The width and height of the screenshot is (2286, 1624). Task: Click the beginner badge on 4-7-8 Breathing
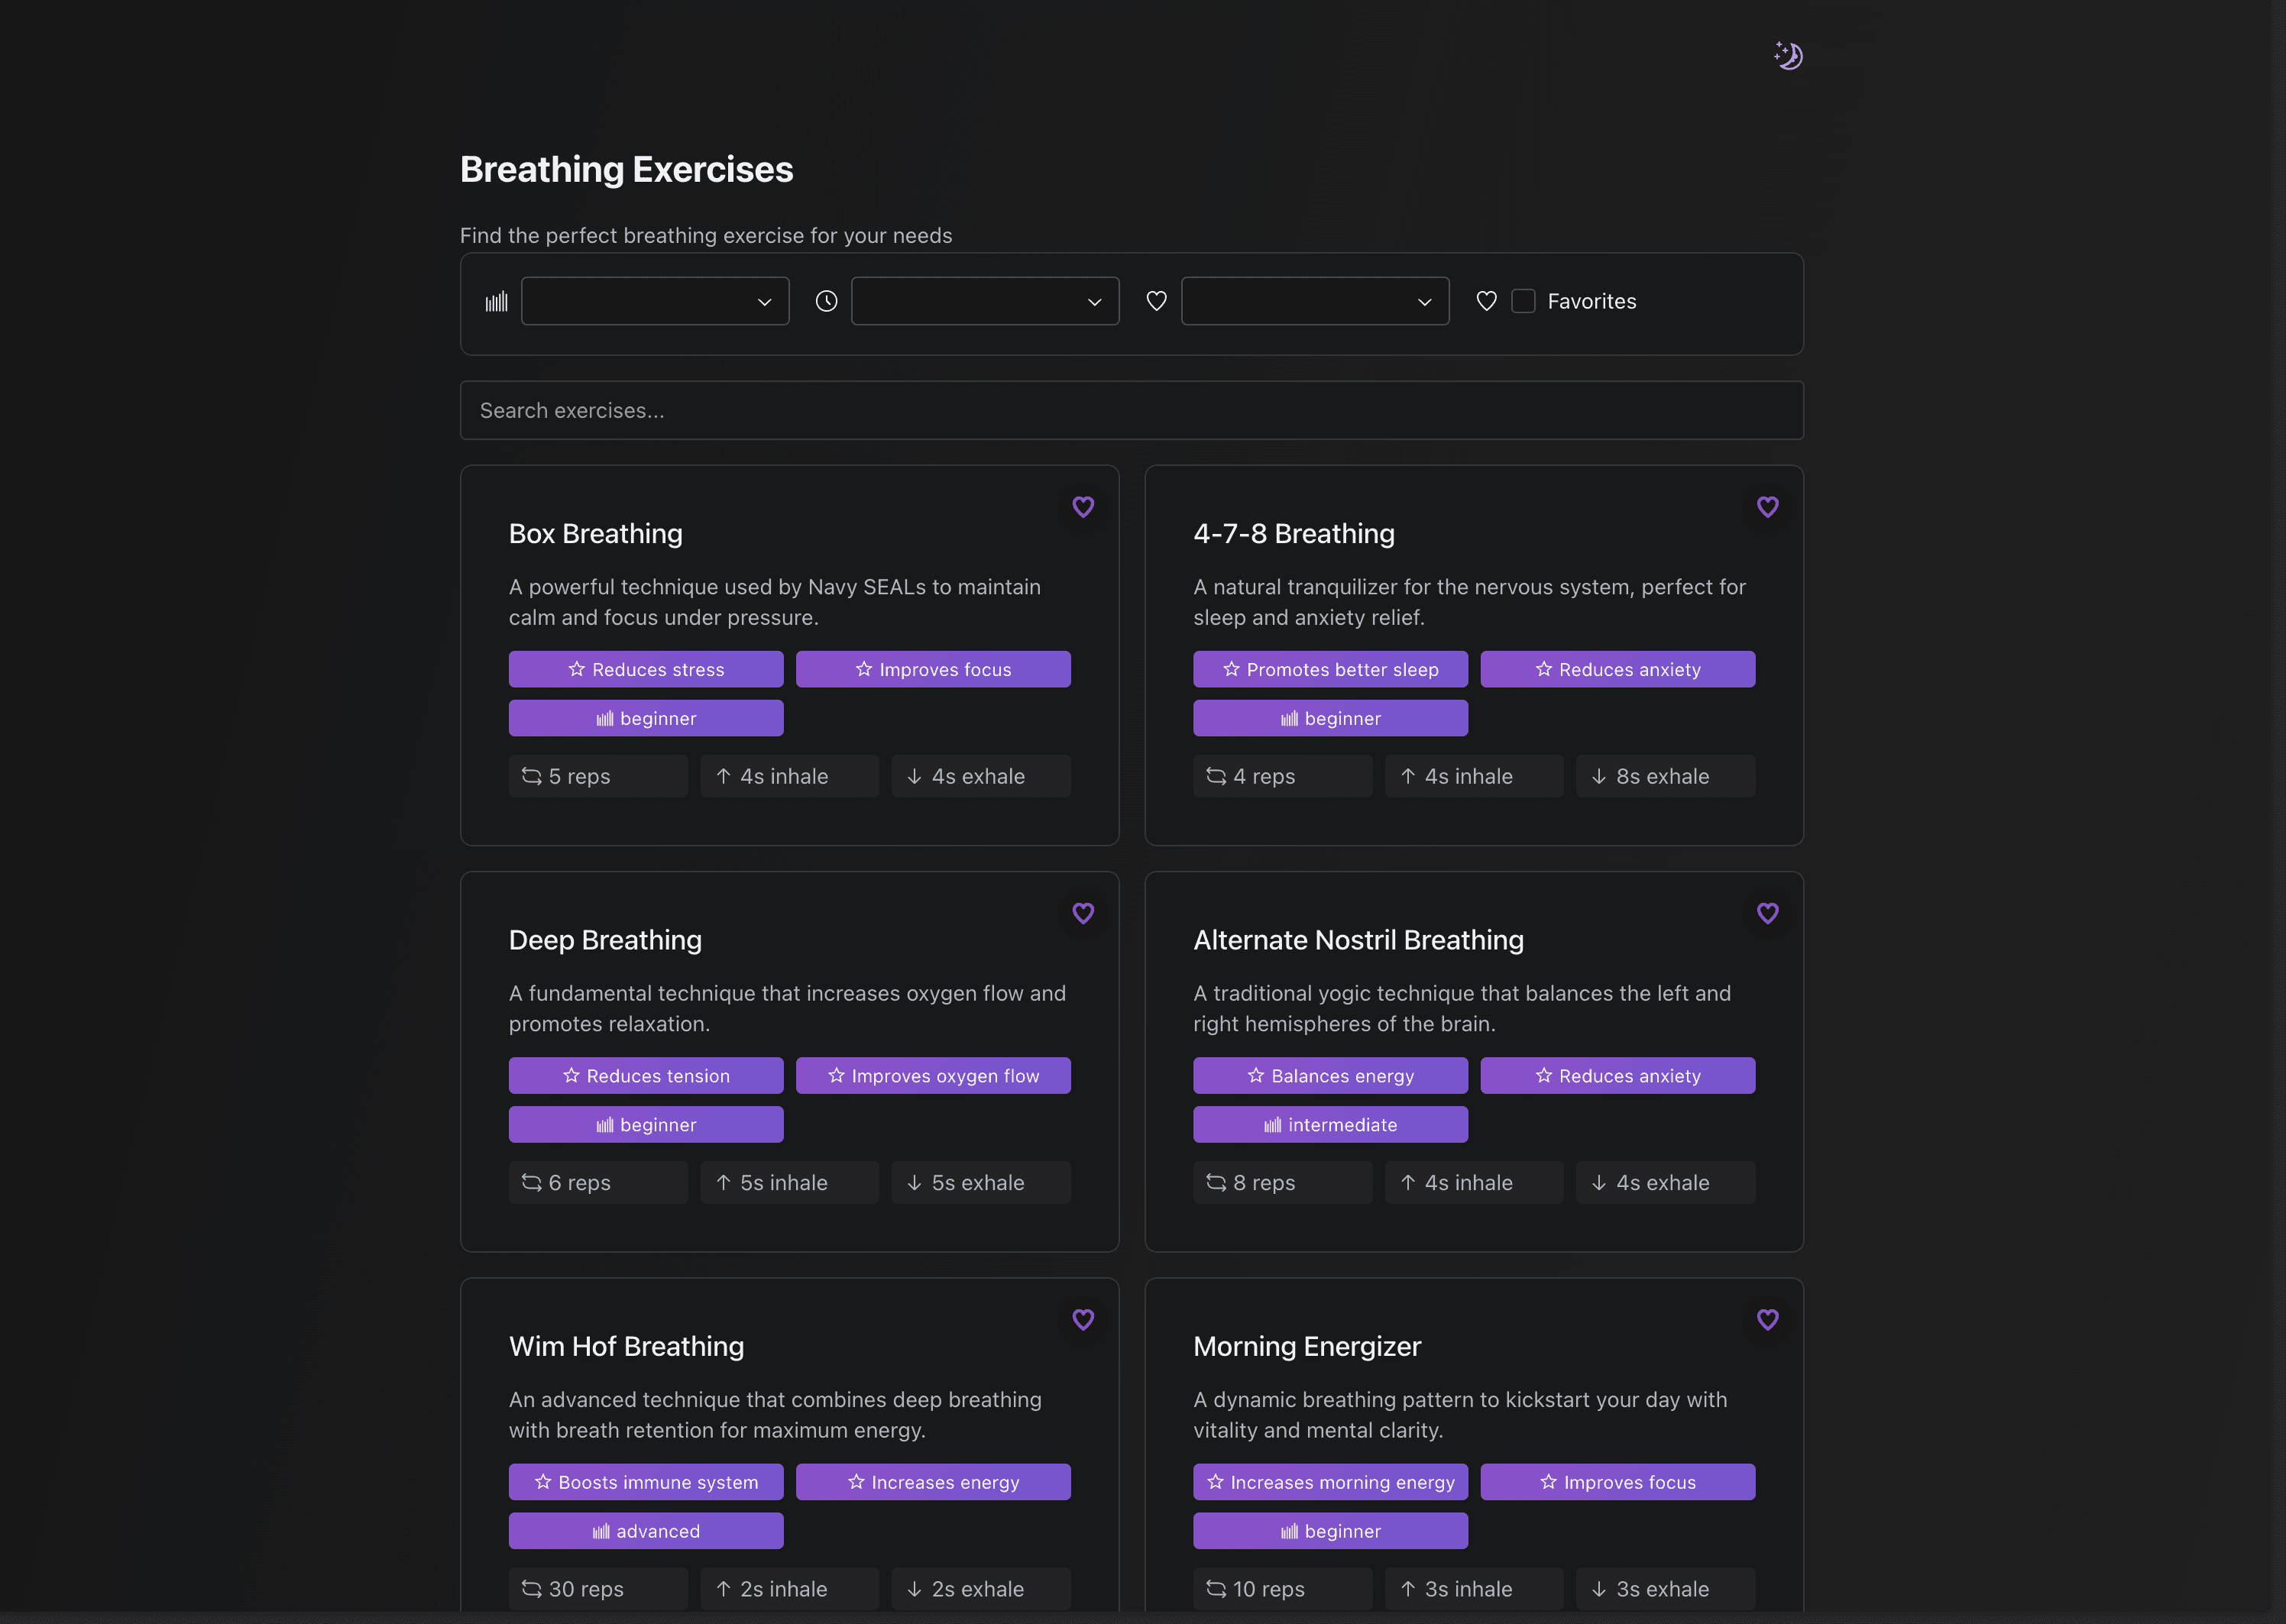point(1330,718)
